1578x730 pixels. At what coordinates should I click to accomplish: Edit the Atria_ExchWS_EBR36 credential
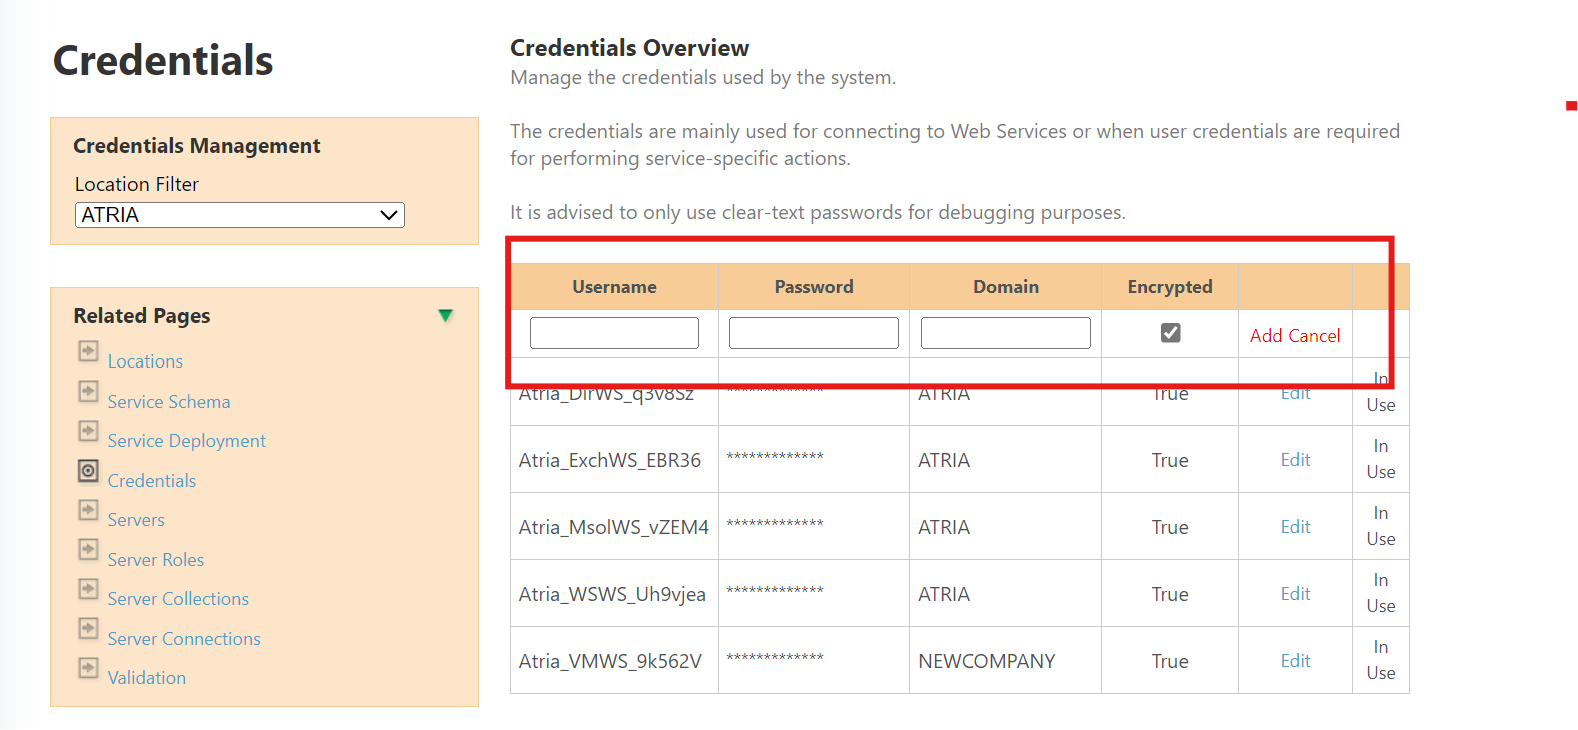(1295, 459)
